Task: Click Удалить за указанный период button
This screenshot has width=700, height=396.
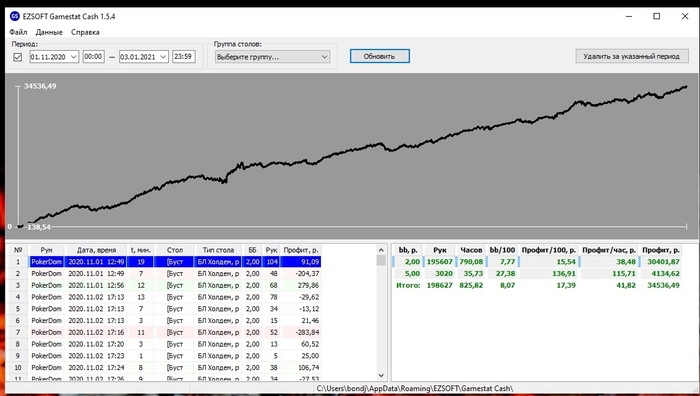Action: pyautogui.click(x=631, y=56)
